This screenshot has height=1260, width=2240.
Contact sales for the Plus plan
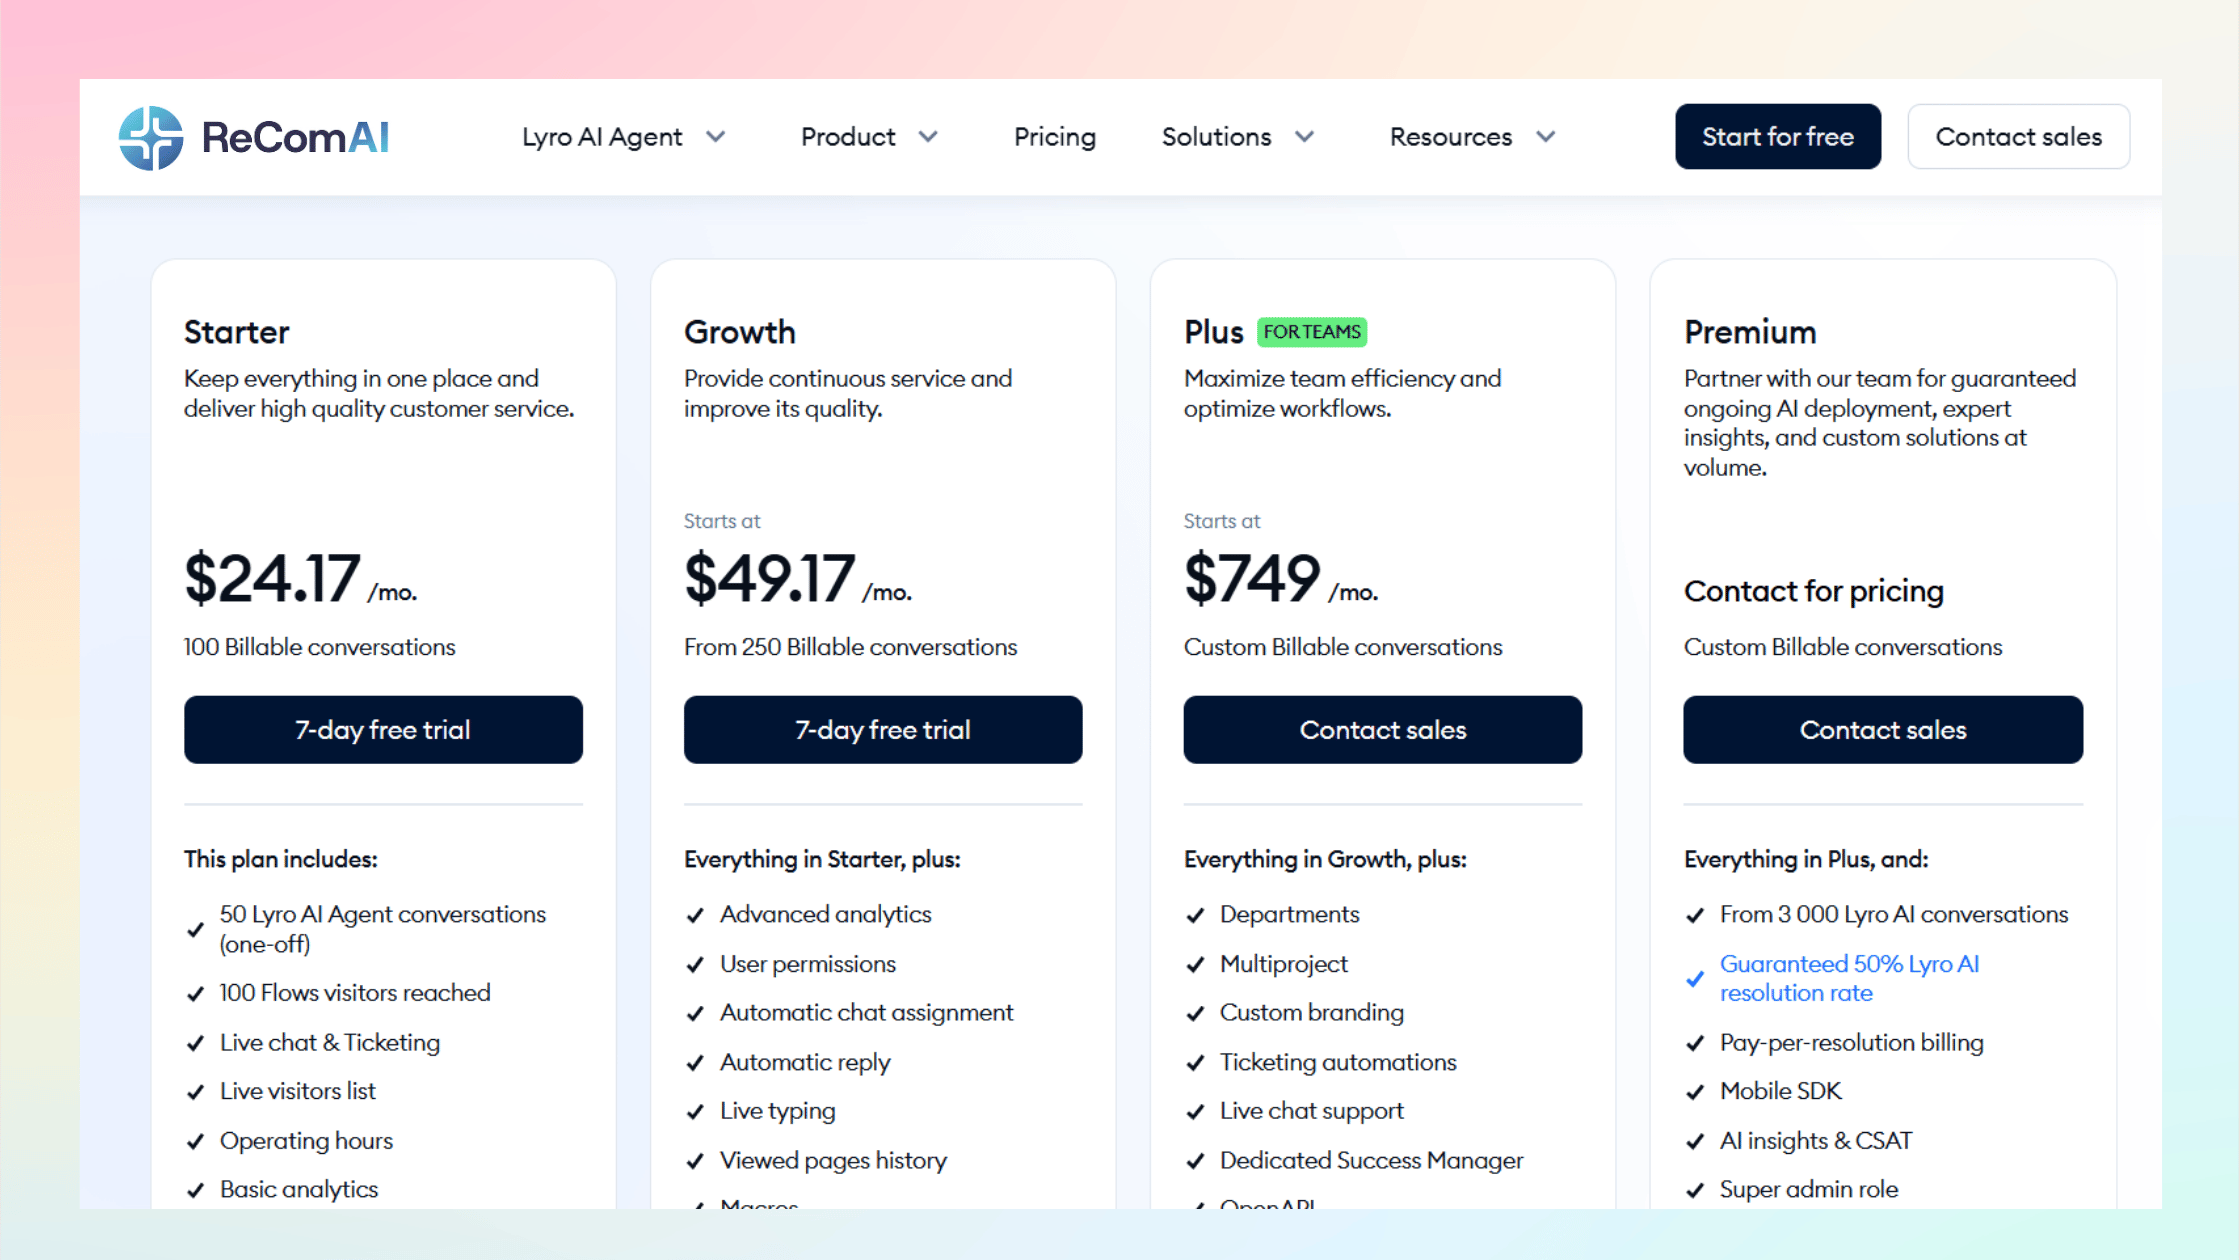pyautogui.click(x=1383, y=730)
